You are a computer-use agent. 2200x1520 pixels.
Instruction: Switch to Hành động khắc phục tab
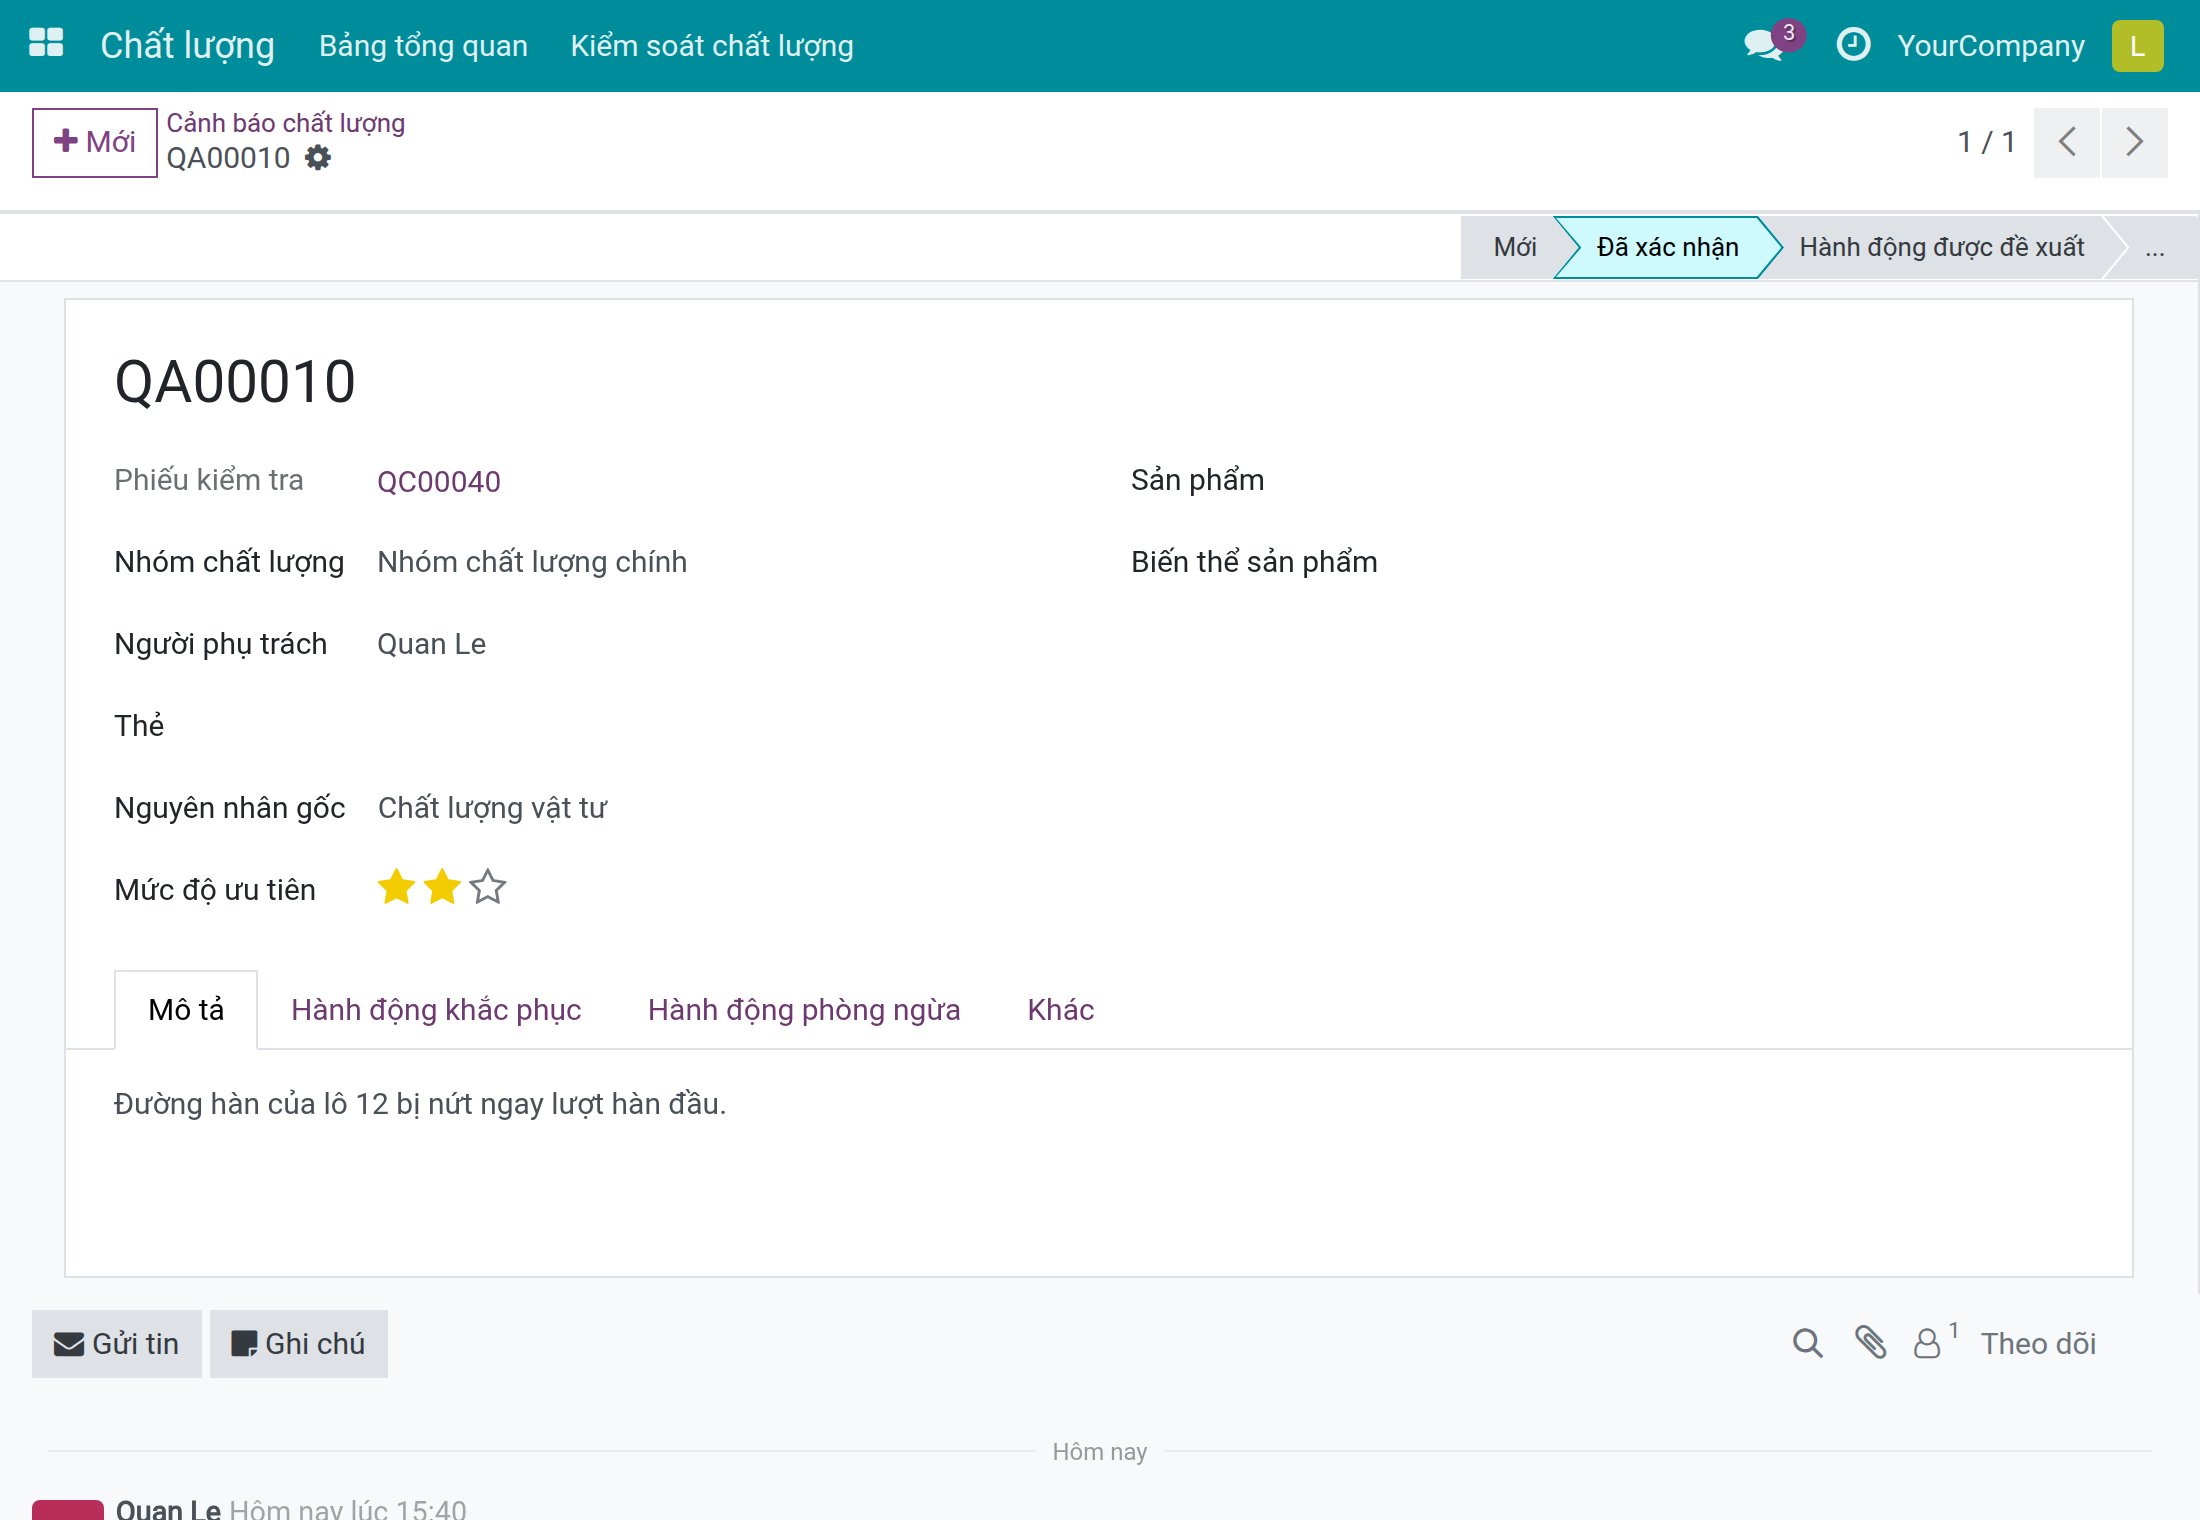436,1010
